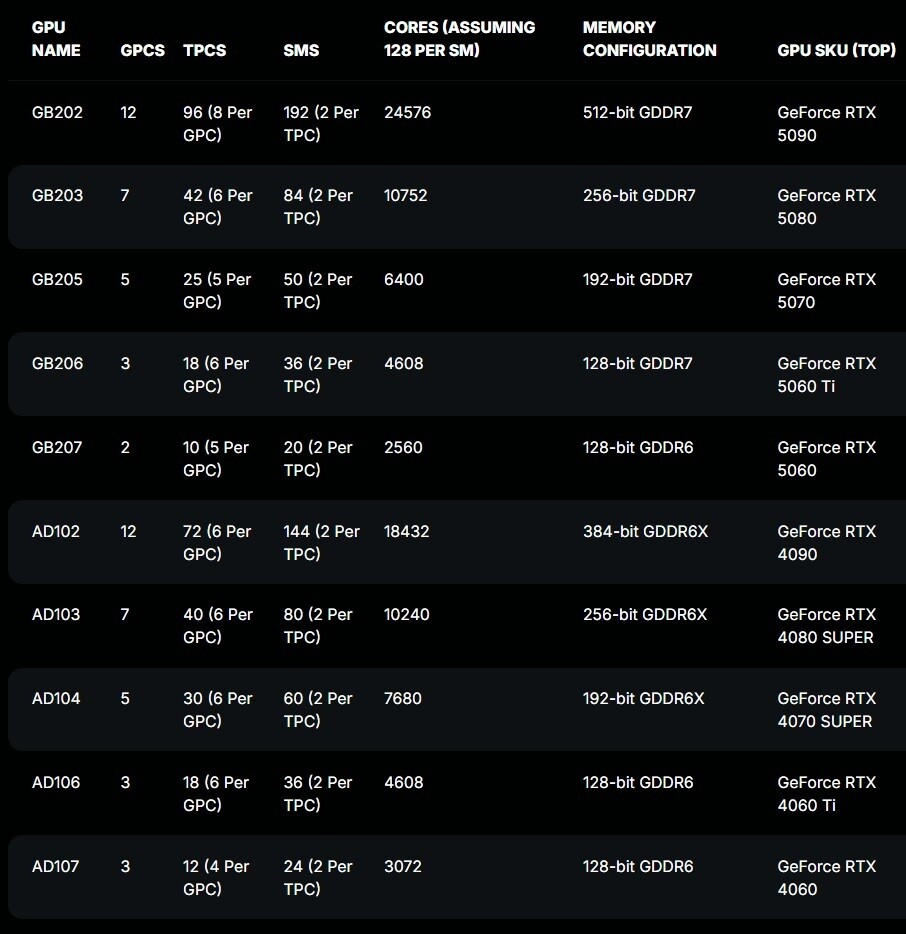Select the GeForce RTX 5060 Ti cell
This screenshot has width=906, height=934.
(x=826, y=375)
